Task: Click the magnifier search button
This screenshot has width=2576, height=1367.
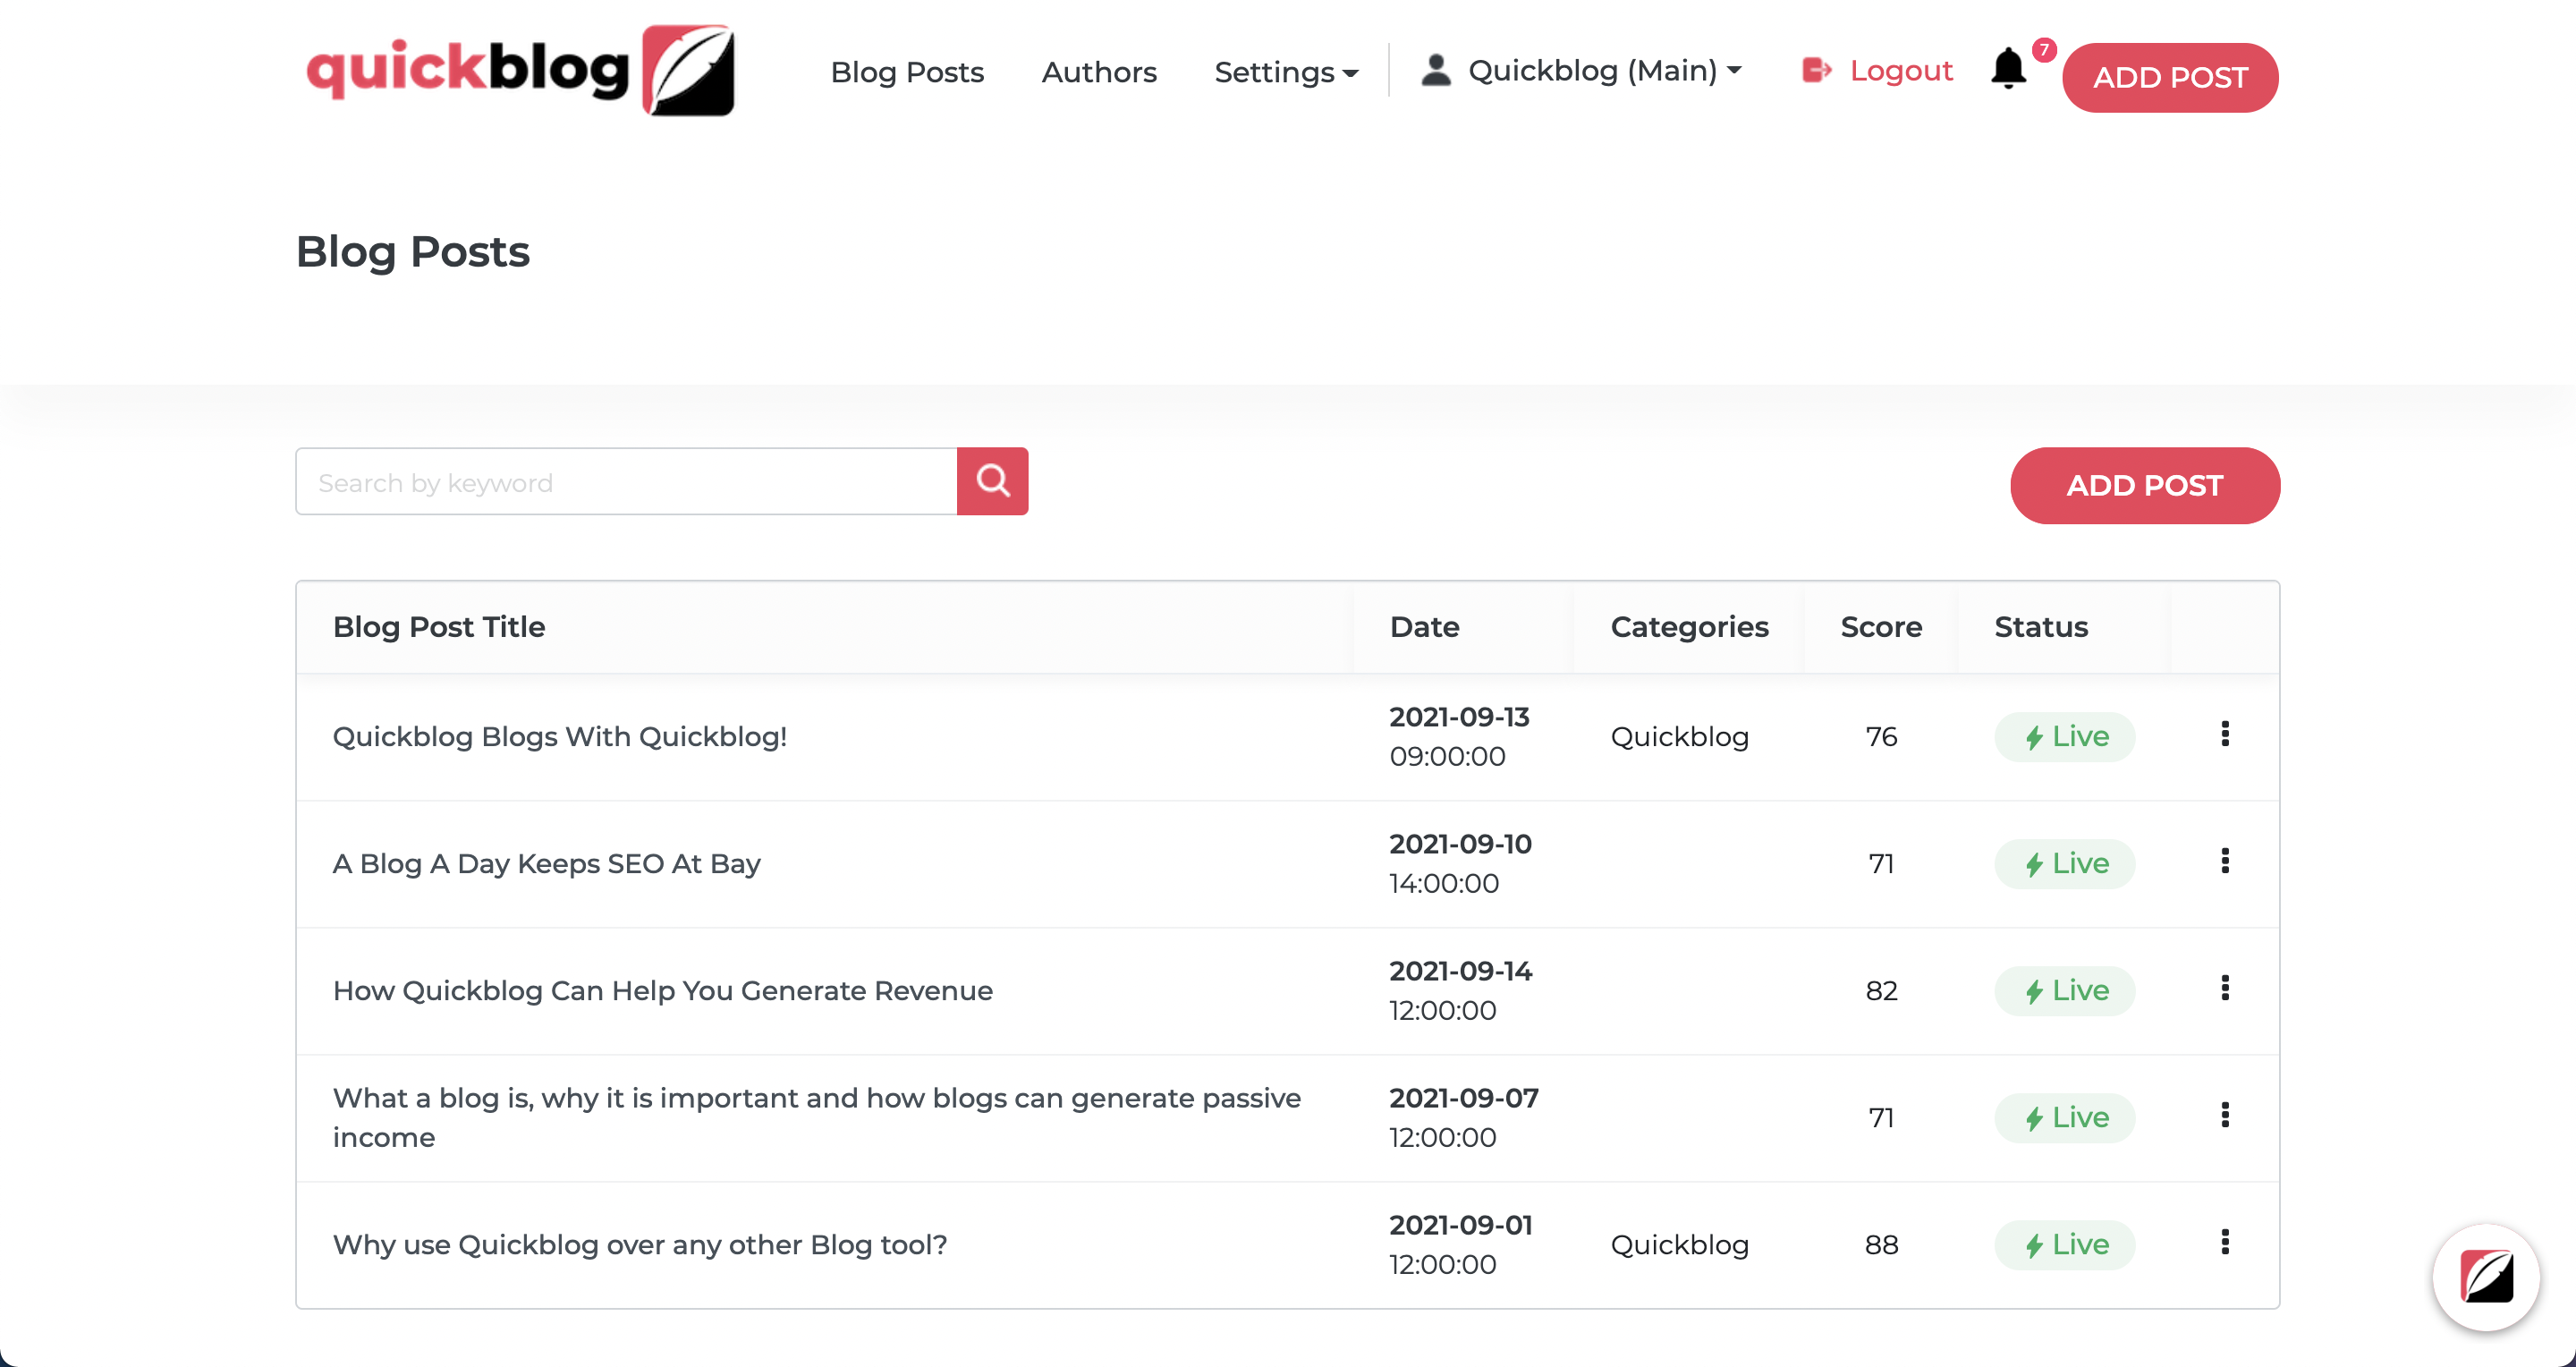Action: click(x=992, y=481)
